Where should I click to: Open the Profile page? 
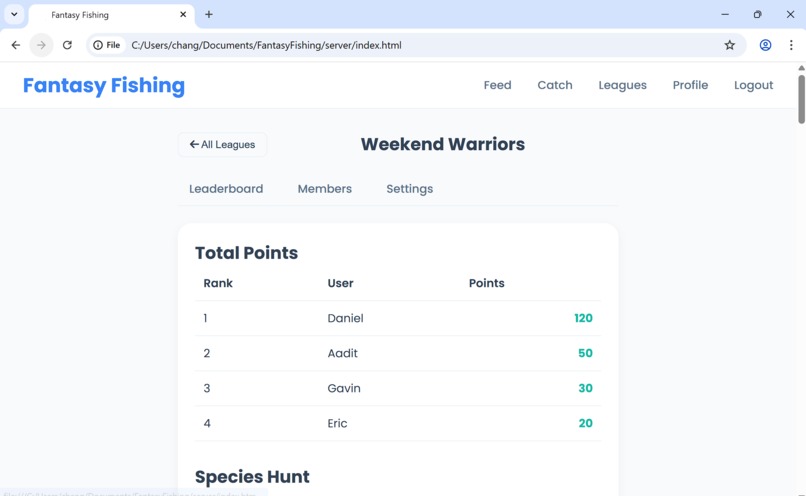[690, 85]
